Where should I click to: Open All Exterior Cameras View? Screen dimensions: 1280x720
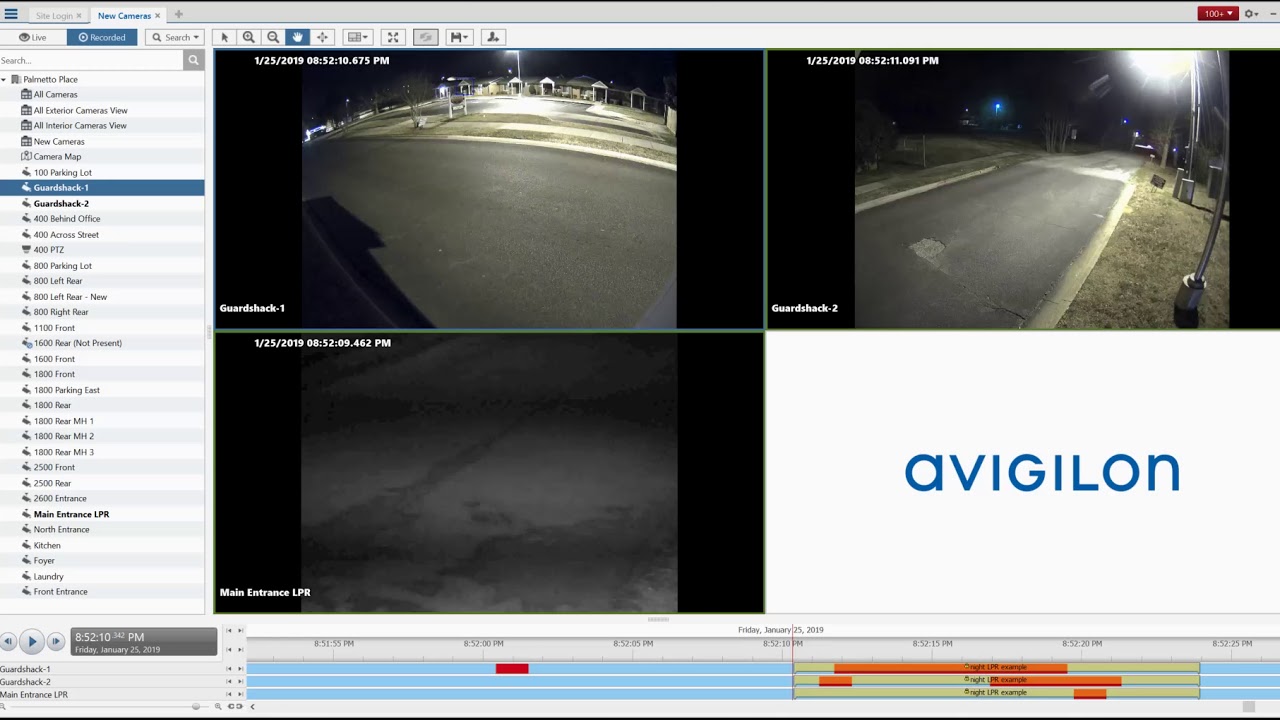tap(80, 110)
